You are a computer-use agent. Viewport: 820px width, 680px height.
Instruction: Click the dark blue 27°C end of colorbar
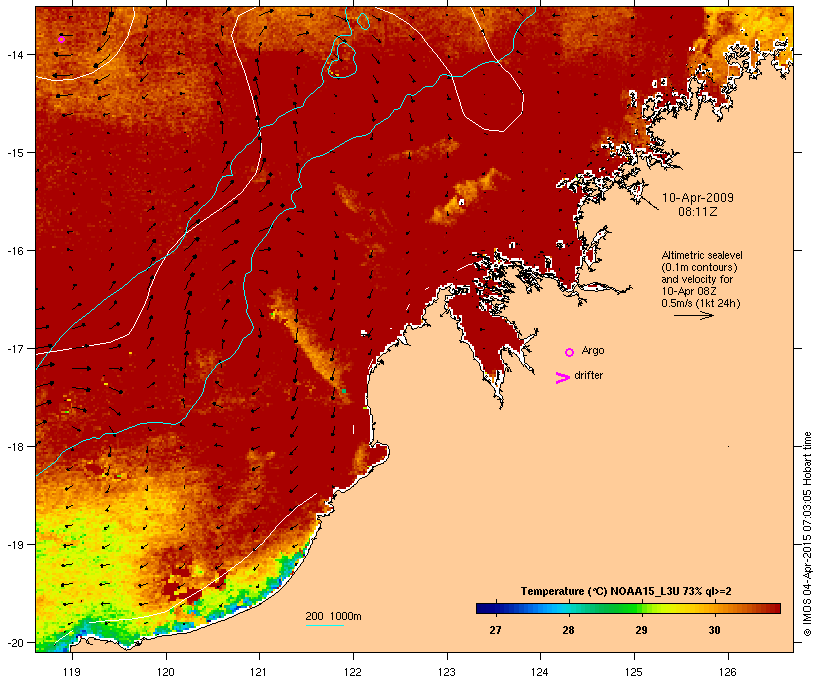tap(484, 608)
